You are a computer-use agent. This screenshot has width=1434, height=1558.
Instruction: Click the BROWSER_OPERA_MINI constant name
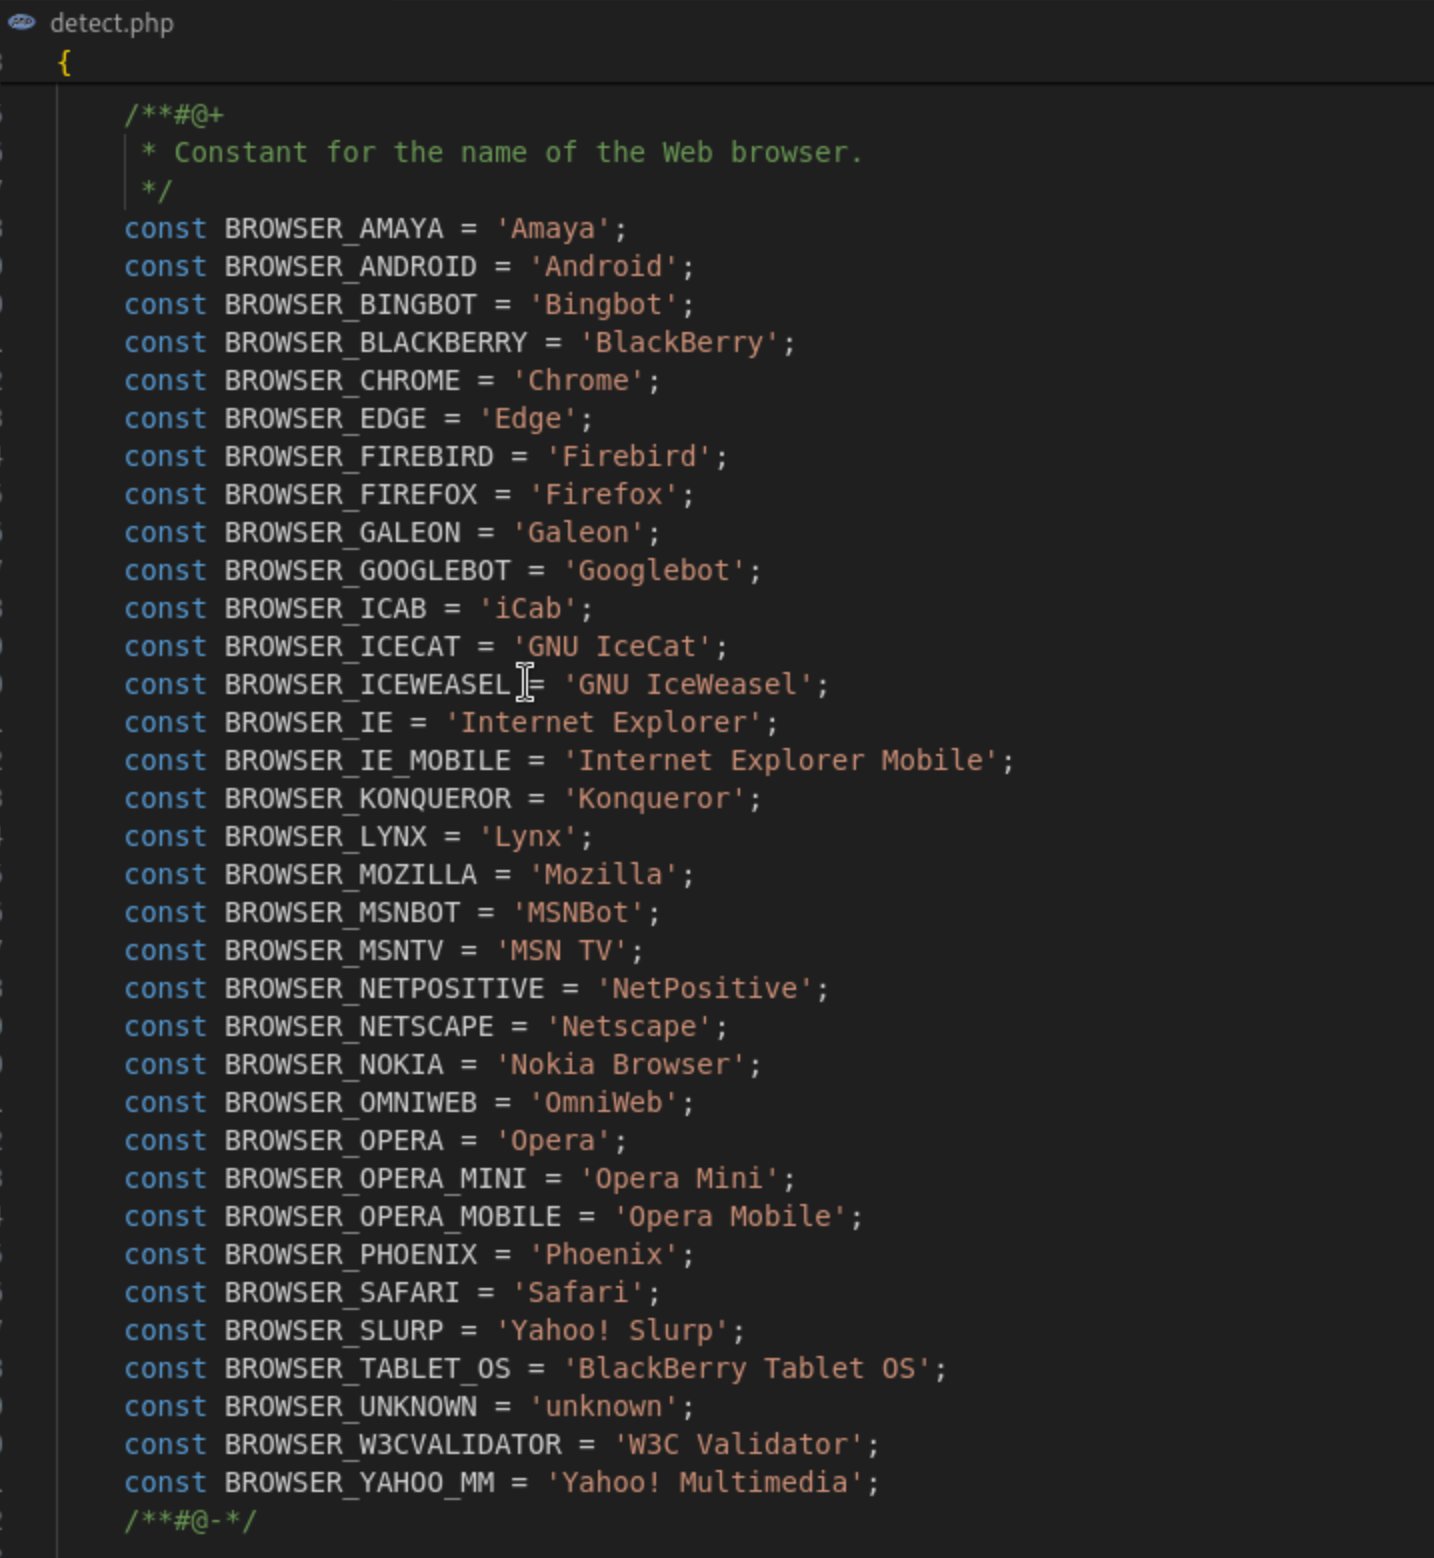[376, 1179]
